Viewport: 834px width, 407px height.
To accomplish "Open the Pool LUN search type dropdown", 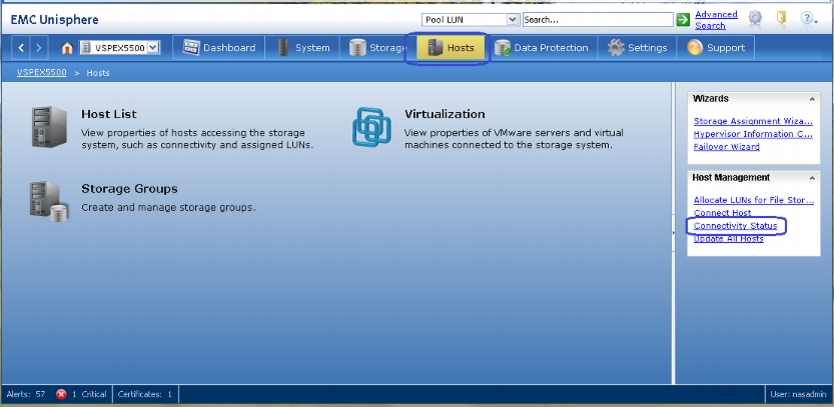I will pos(471,20).
